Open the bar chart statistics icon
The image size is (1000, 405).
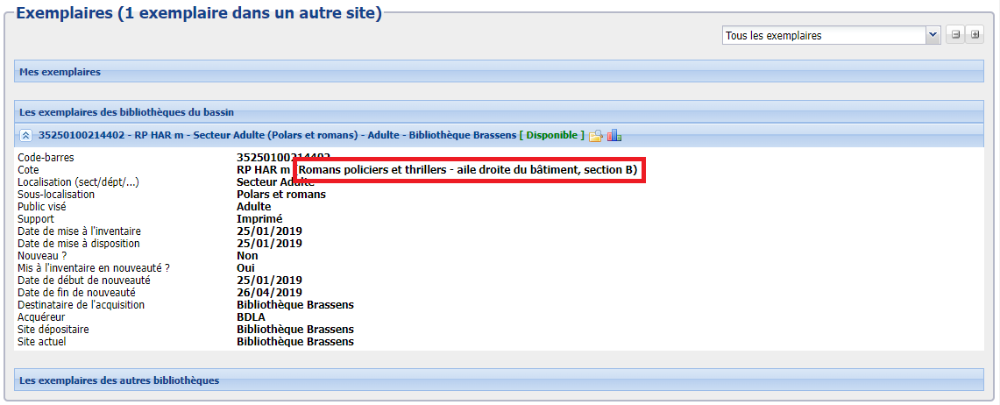pyautogui.click(x=614, y=135)
